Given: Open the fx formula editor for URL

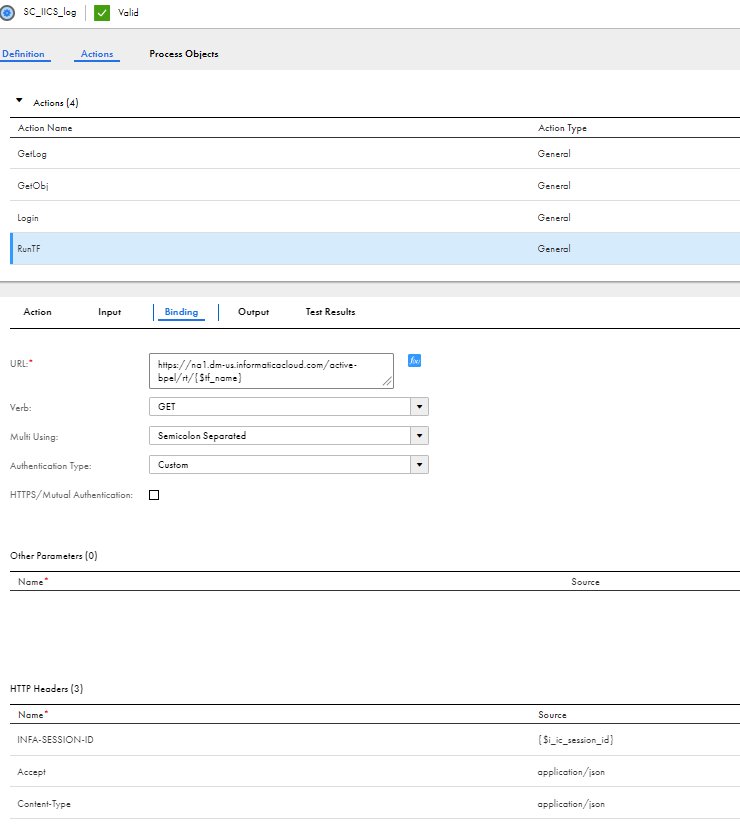Looking at the screenshot, I should coord(414,360).
